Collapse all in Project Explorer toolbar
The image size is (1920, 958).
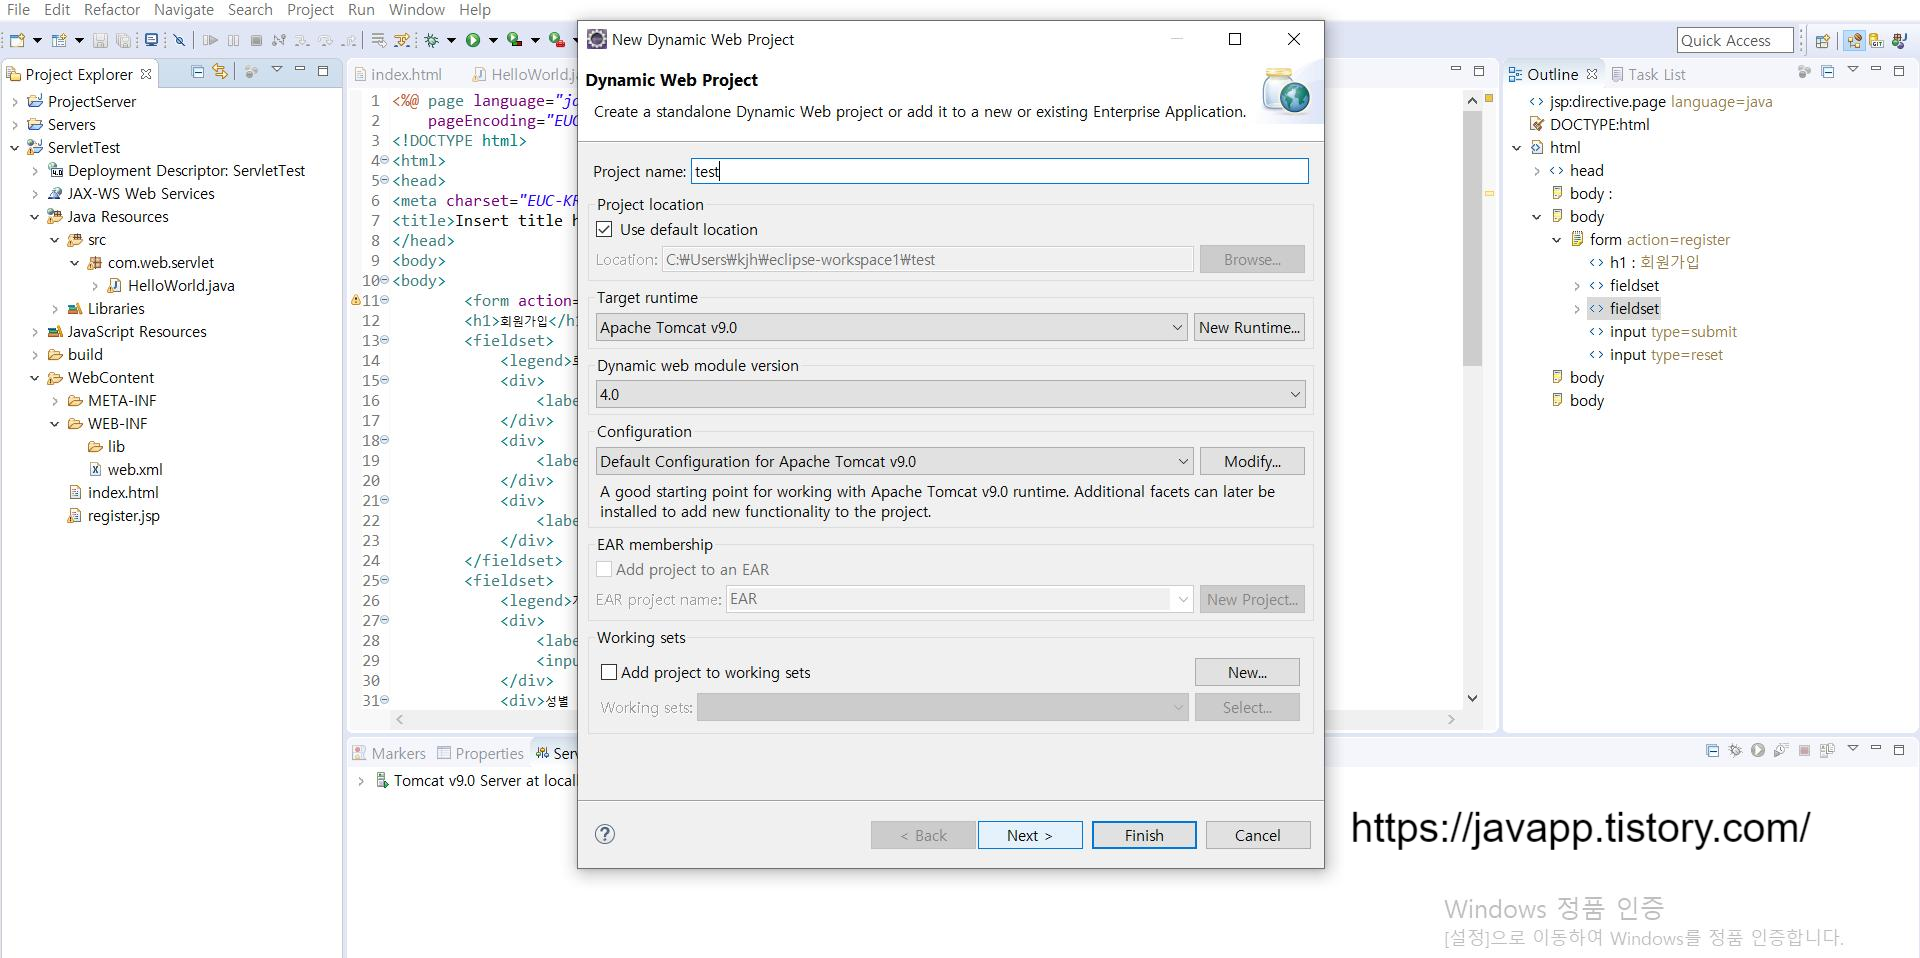197,72
